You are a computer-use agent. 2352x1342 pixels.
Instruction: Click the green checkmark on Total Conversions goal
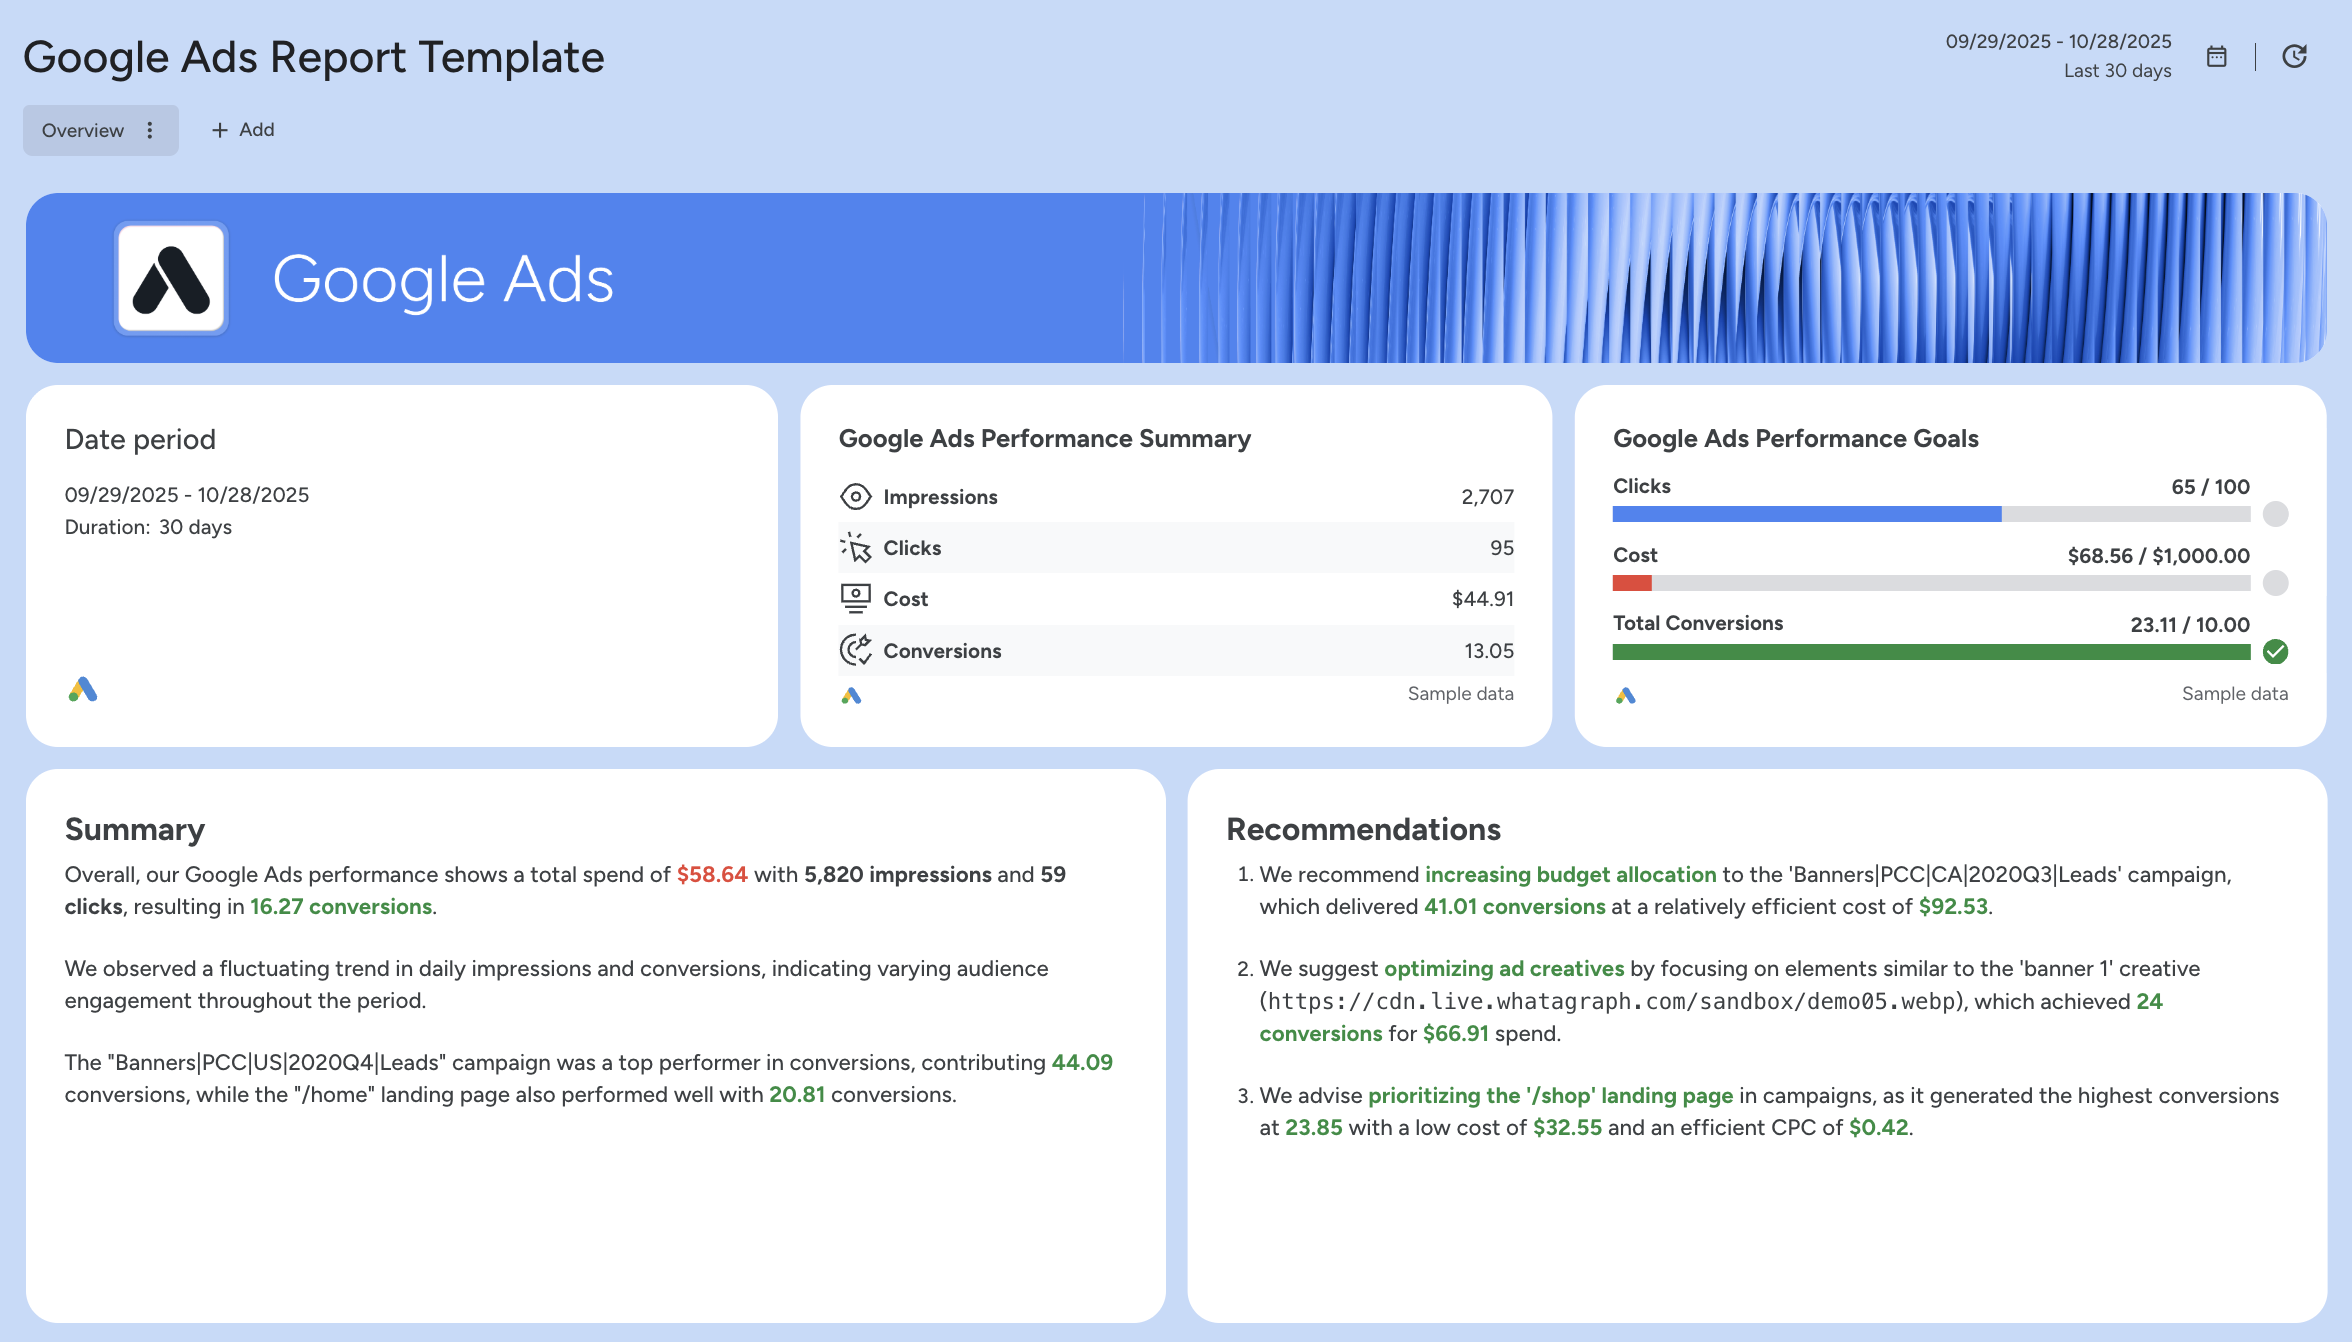coord(2276,652)
